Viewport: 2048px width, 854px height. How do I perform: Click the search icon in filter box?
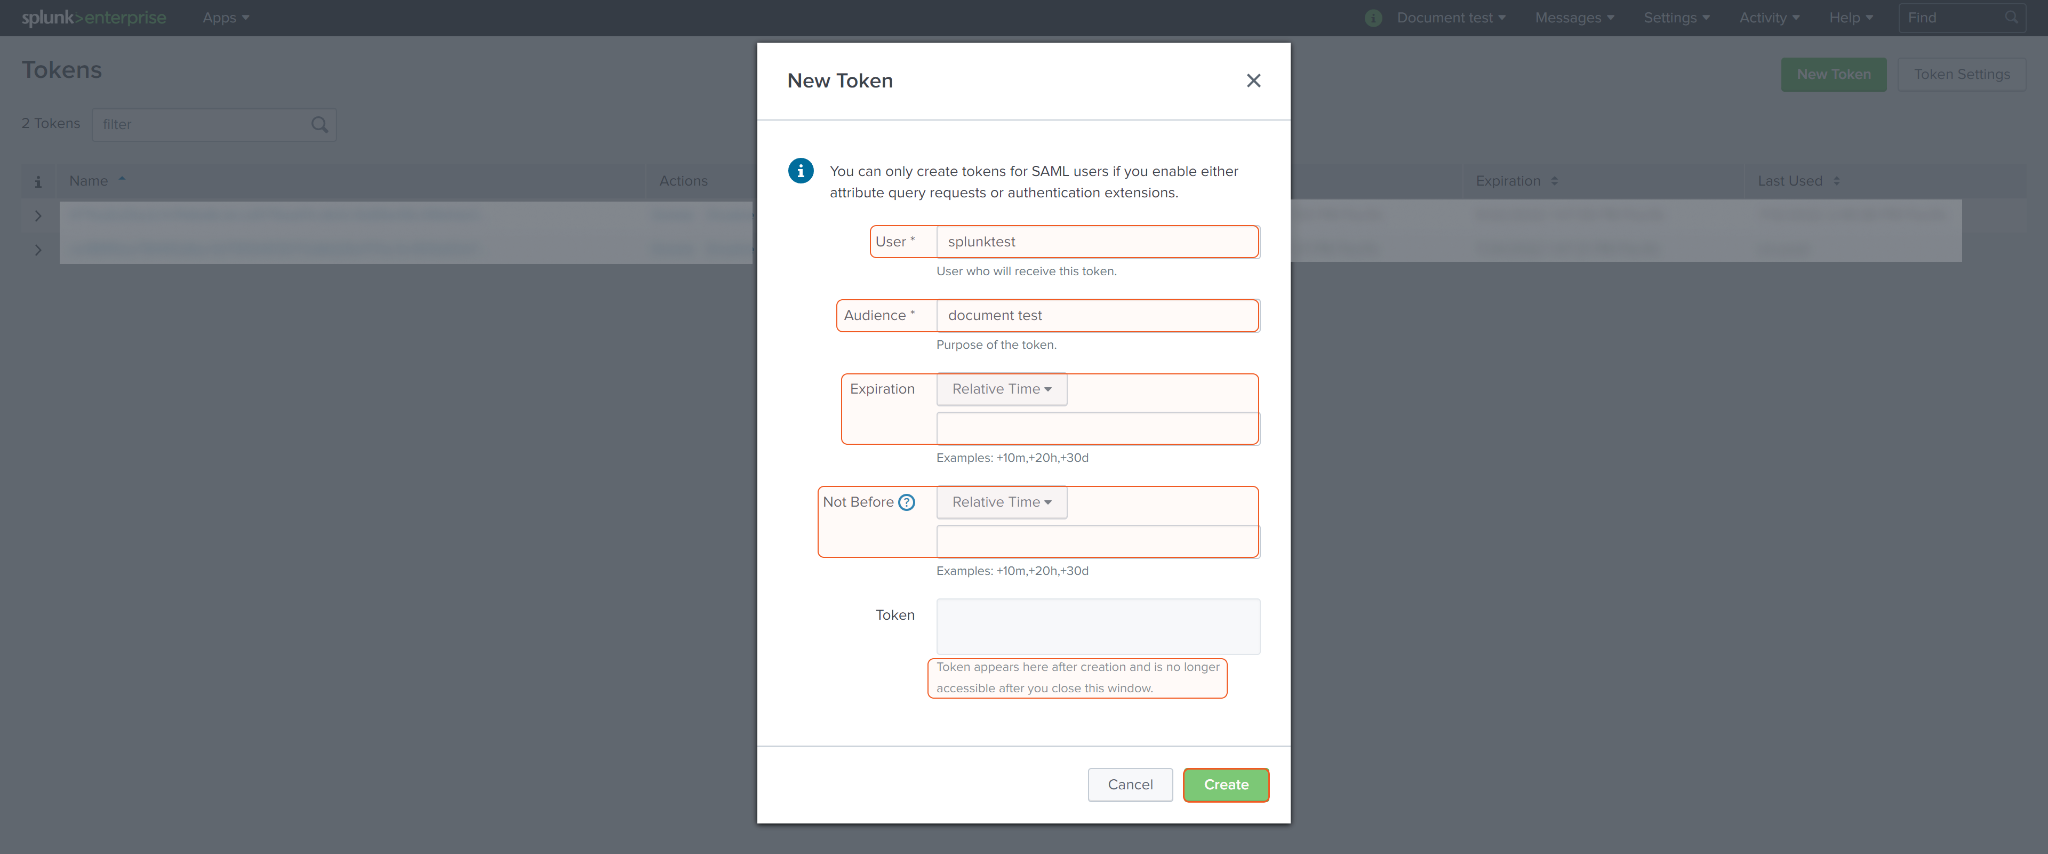pyautogui.click(x=320, y=125)
